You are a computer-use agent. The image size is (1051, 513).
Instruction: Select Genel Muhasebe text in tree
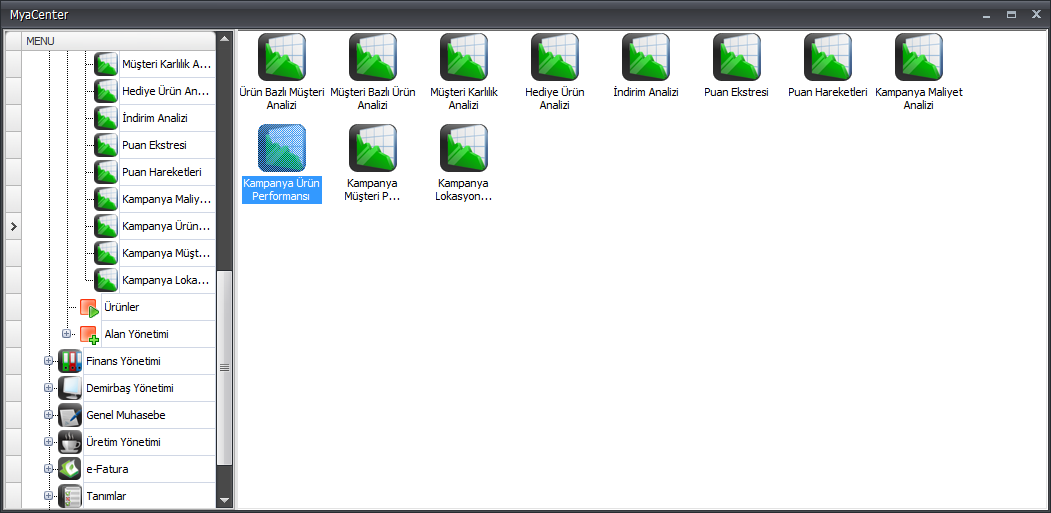coord(126,415)
